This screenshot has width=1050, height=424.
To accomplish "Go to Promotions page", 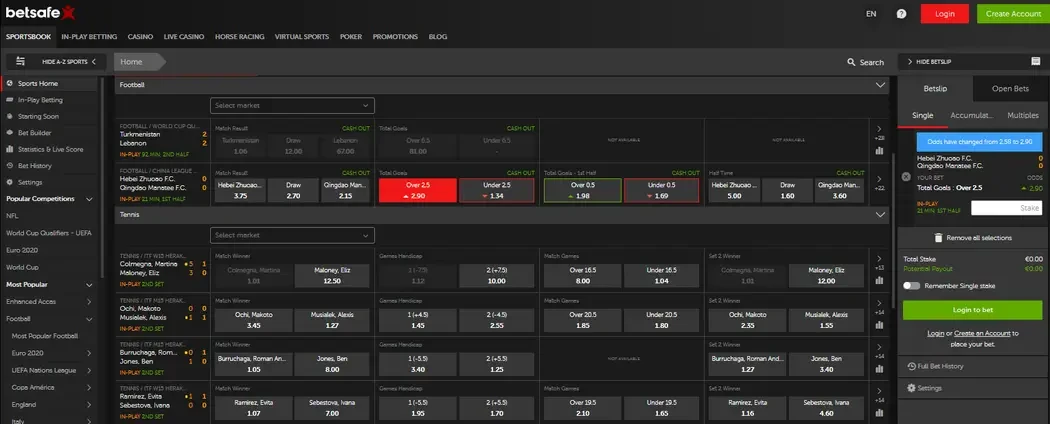I will pos(395,37).
